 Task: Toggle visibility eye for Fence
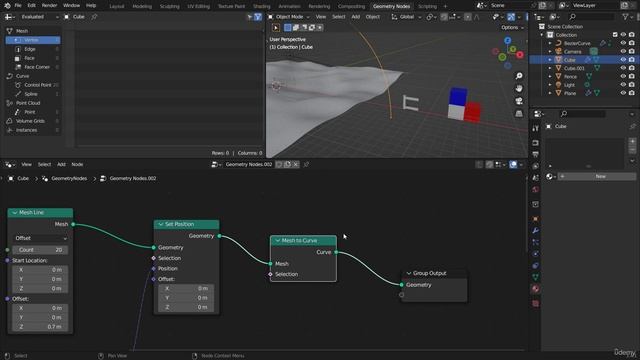tap(623, 76)
